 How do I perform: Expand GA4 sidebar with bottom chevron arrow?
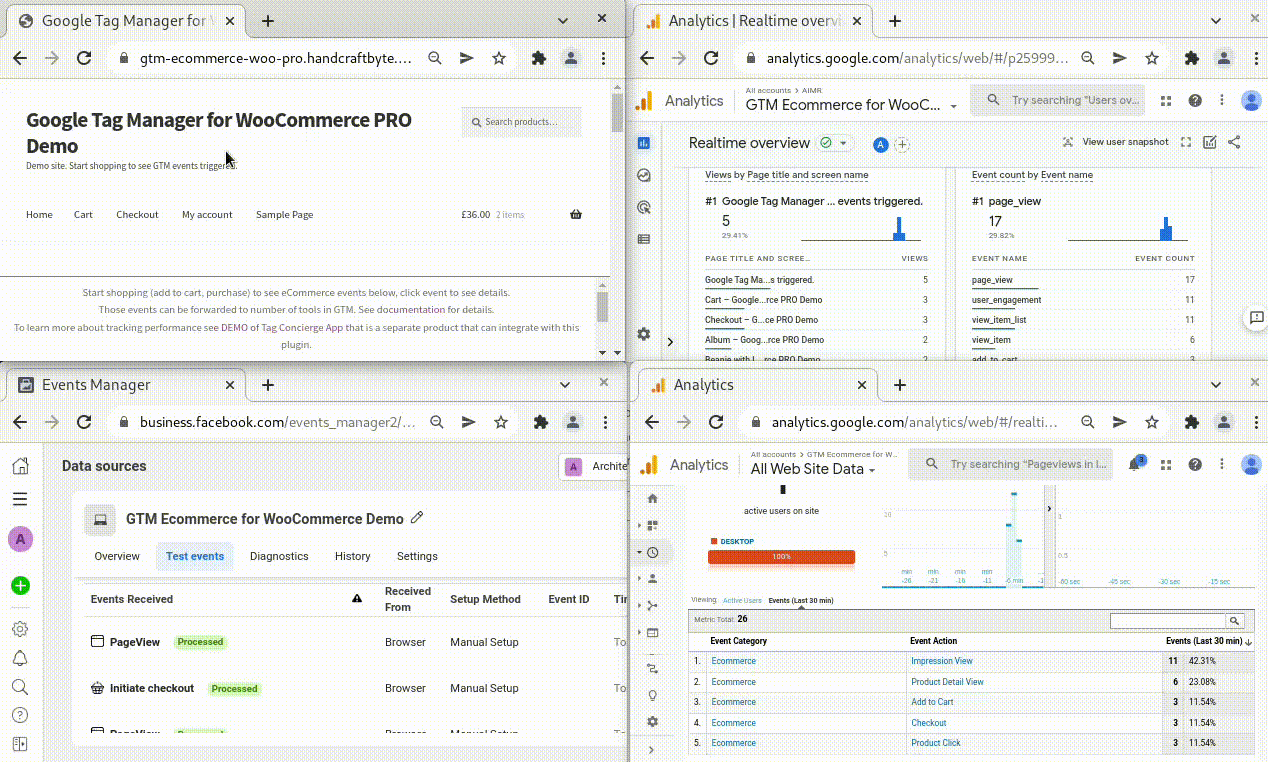[x=670, y=341]
